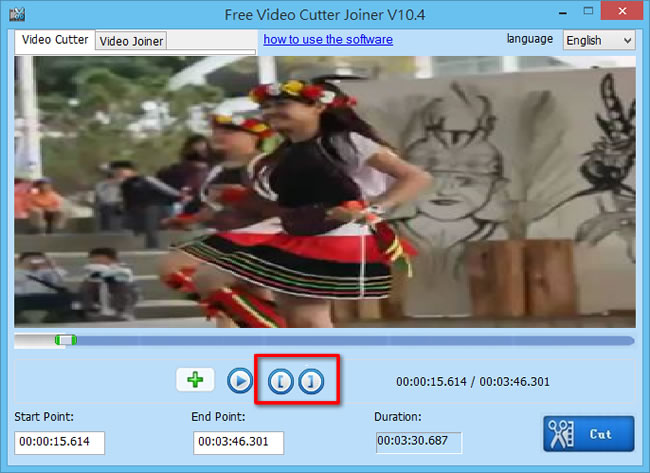This screenshot has width=650, height=473.
Task: Set end point with right bracket button
Action: [x=311, y=381]
